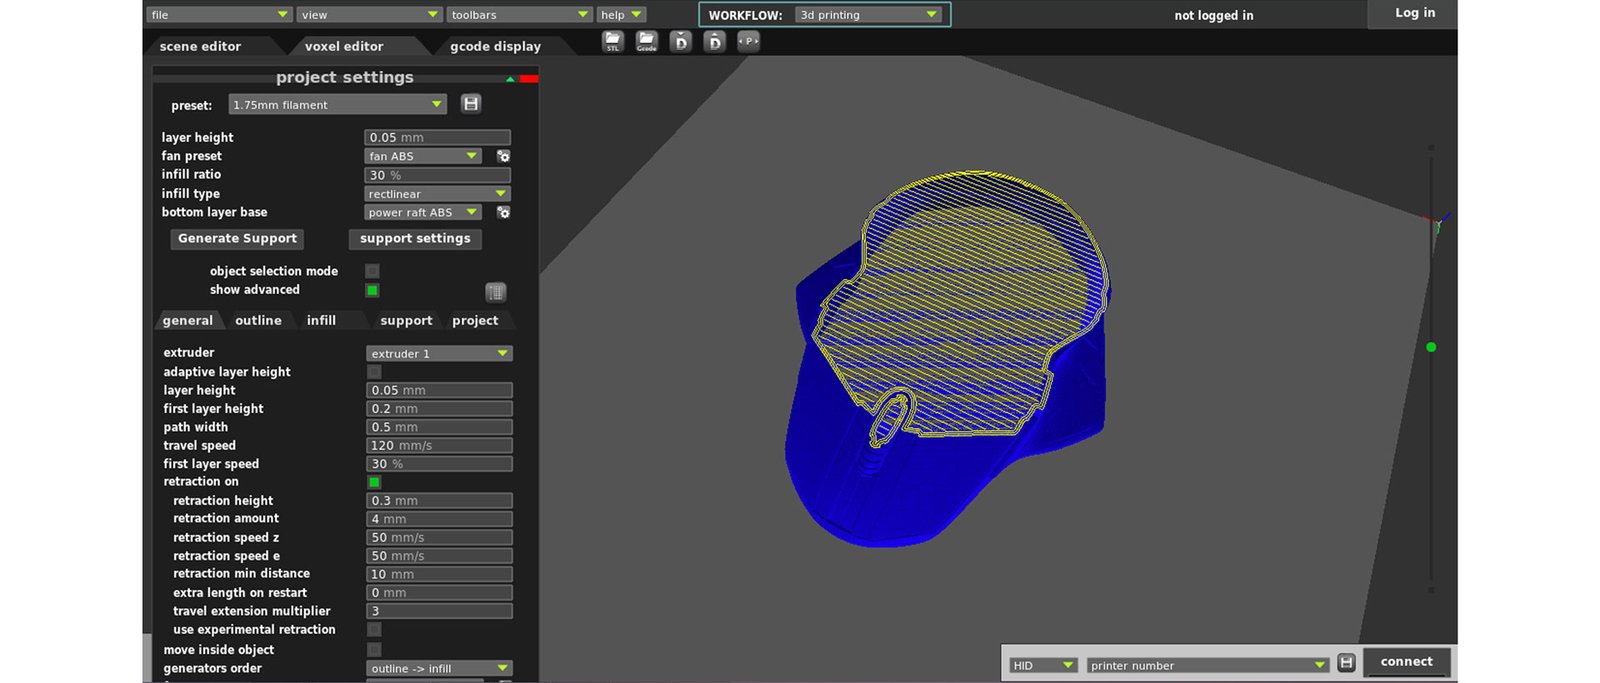The height and width of the screenshot is (683, 1600).
Task: Click the Generate Support button
Action: click(237, 239)
